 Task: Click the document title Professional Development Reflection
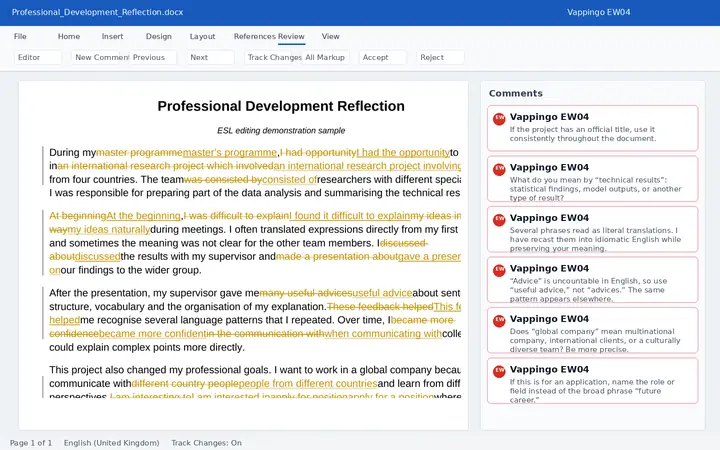(281, 106)
